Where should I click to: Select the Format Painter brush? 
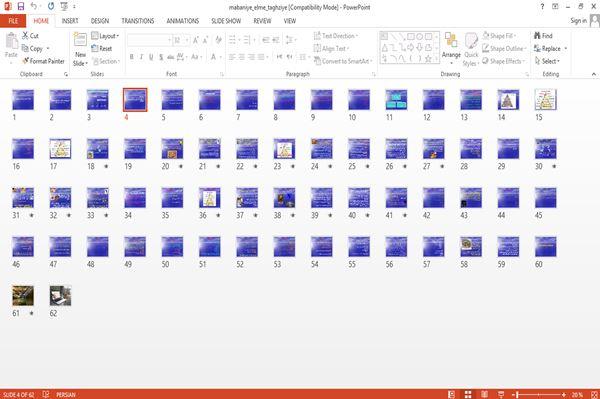(26, 61)
